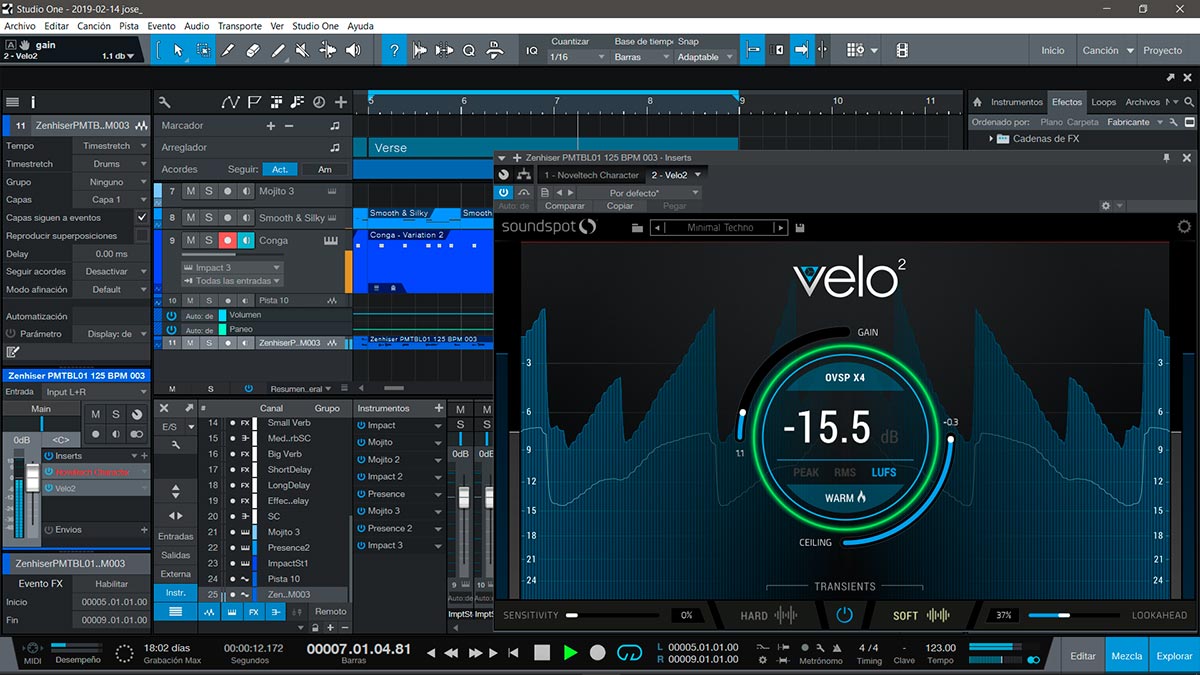This screenshot has width=1200, height=675.
Task: Solo the Smooth & Silky track
Action: coord(209,218)
